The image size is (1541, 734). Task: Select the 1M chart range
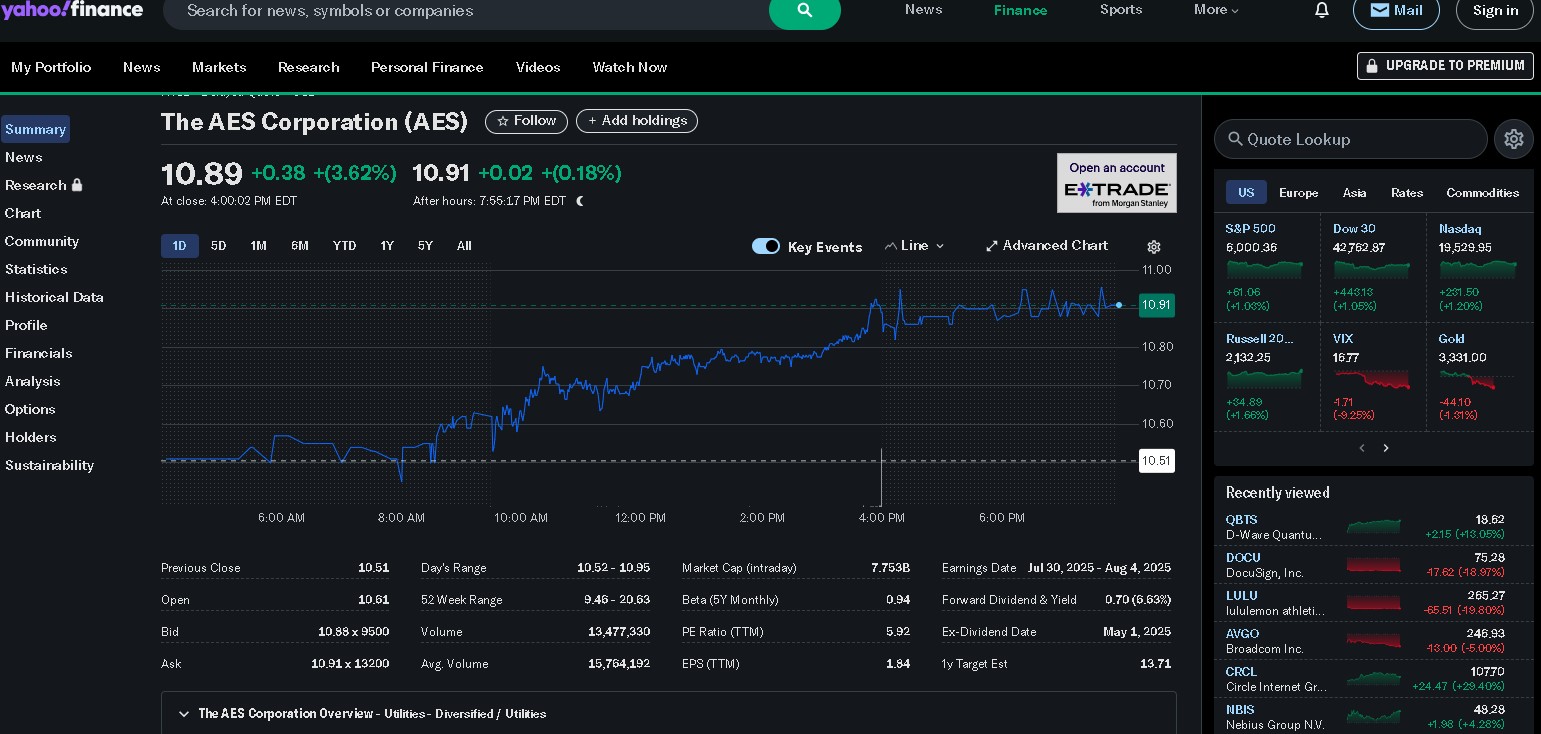tap(258, 246)
